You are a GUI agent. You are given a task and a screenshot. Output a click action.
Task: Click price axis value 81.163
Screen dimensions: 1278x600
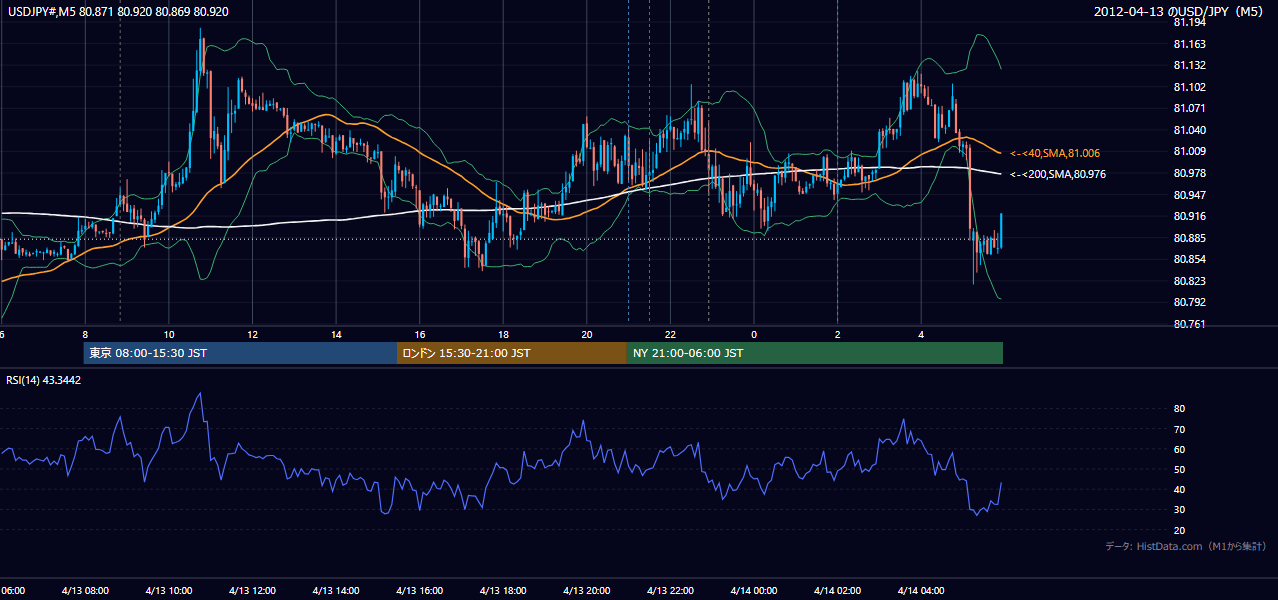[1190, 44]
